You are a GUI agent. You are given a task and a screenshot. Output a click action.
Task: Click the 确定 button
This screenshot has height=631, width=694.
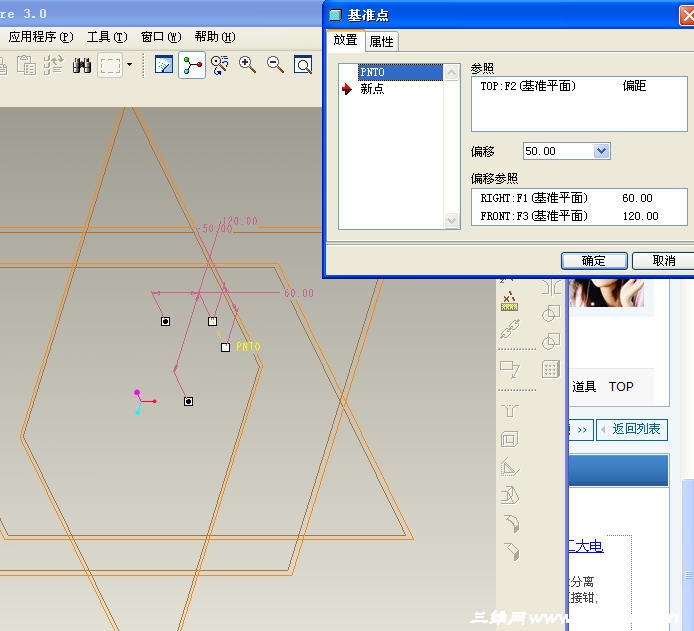pos(594,261)
